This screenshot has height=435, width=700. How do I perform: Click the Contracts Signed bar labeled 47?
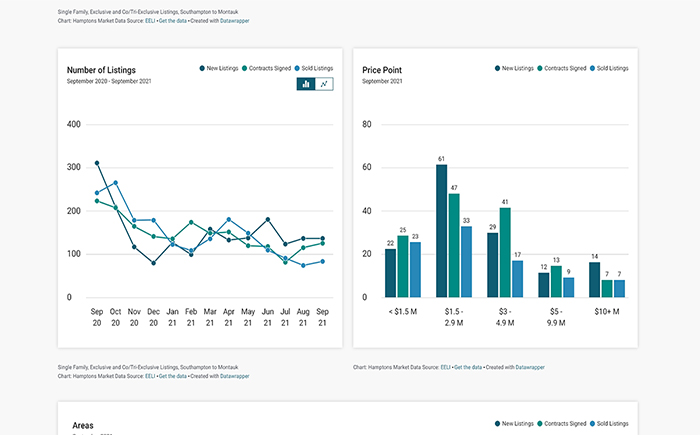click(x=454, y=246)
